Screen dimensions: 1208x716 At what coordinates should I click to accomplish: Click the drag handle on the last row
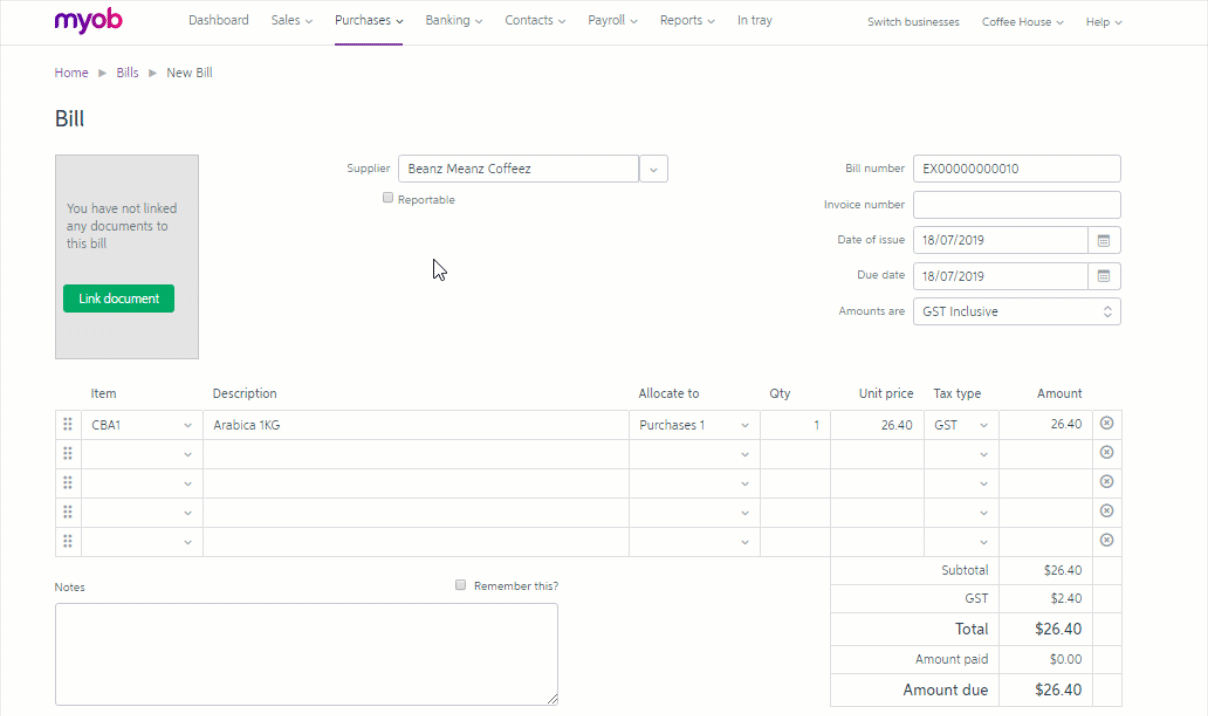pos(68,542)
